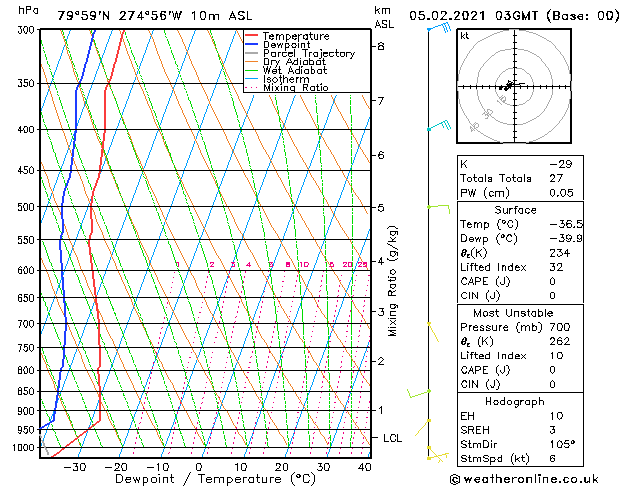Click the SREH value 3
Screen dimensions: 629x486
[x=552, y=430]
